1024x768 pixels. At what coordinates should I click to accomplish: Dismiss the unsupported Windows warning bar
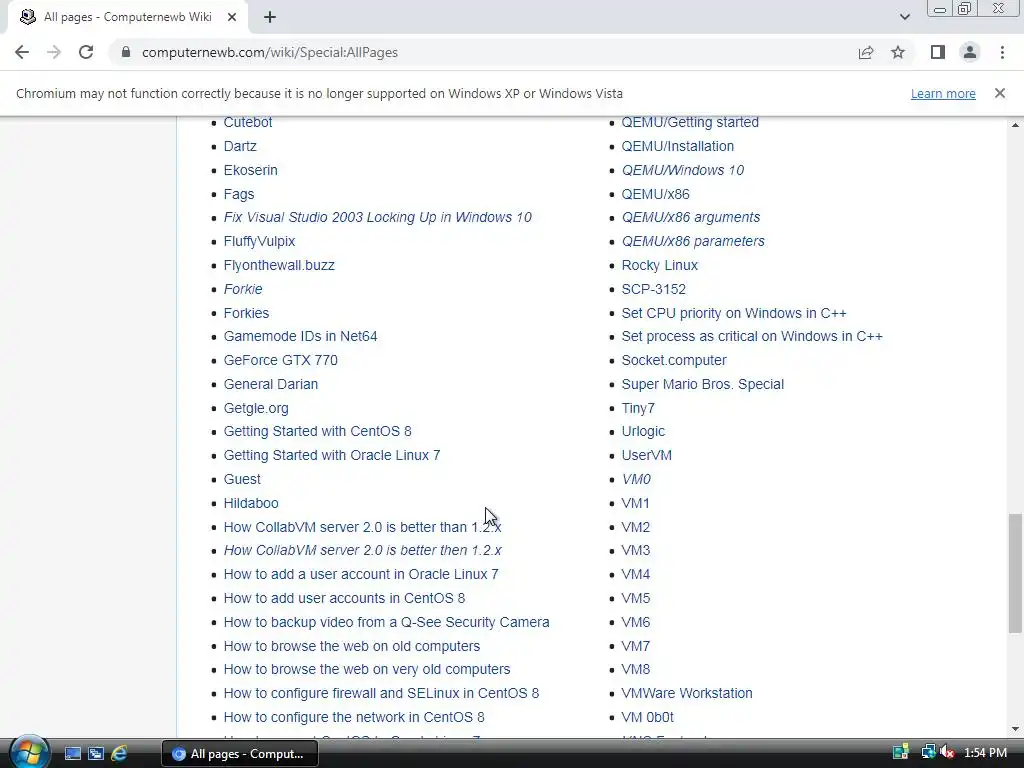pyautogui.click(x=1000, y=93)
